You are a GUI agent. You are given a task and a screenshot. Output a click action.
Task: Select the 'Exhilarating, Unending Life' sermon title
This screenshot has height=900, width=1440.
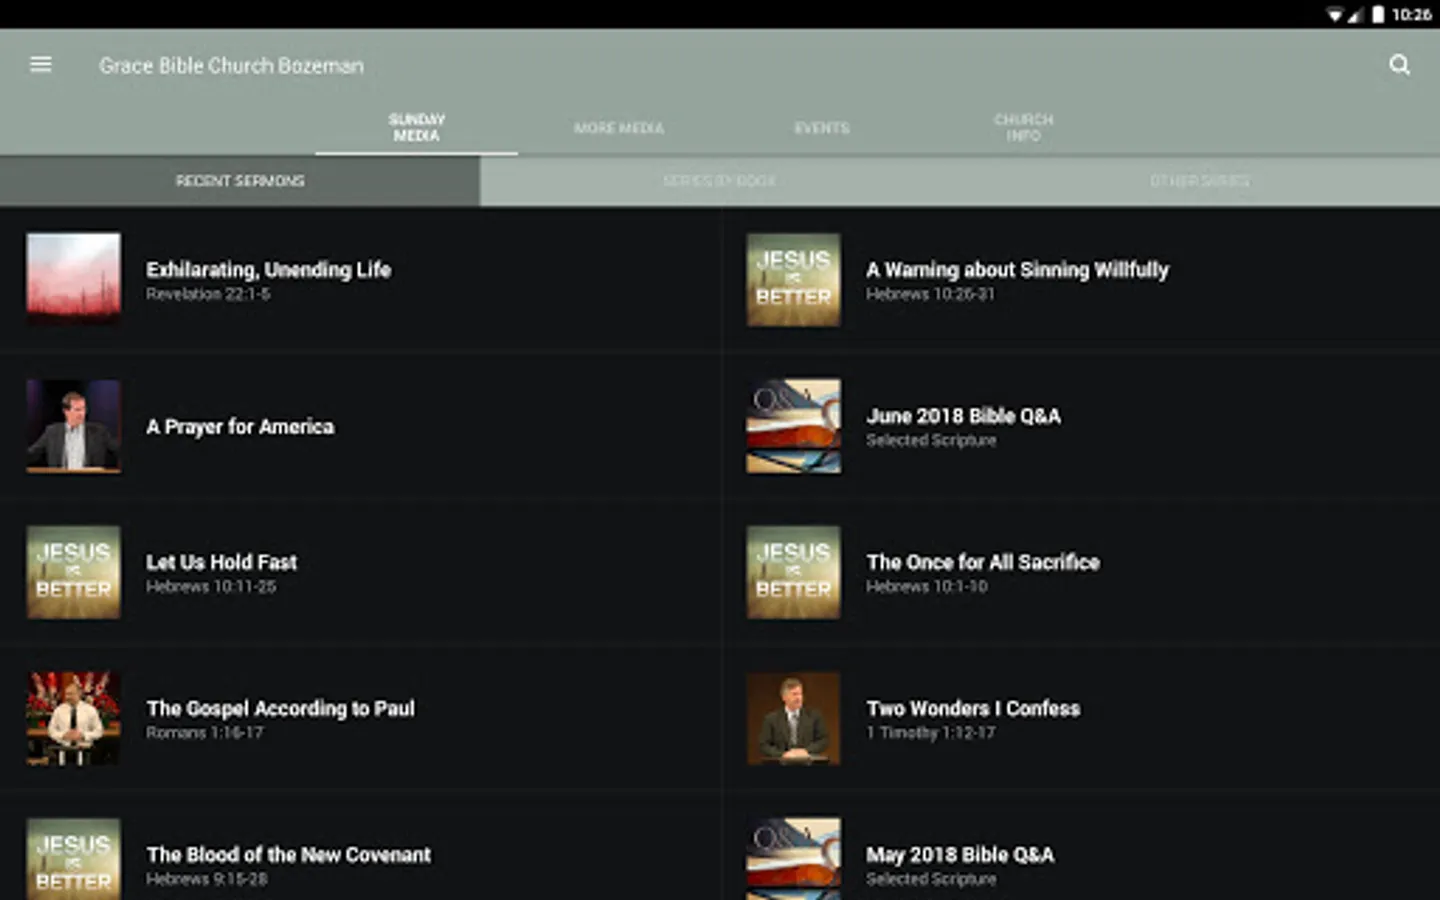269,270
